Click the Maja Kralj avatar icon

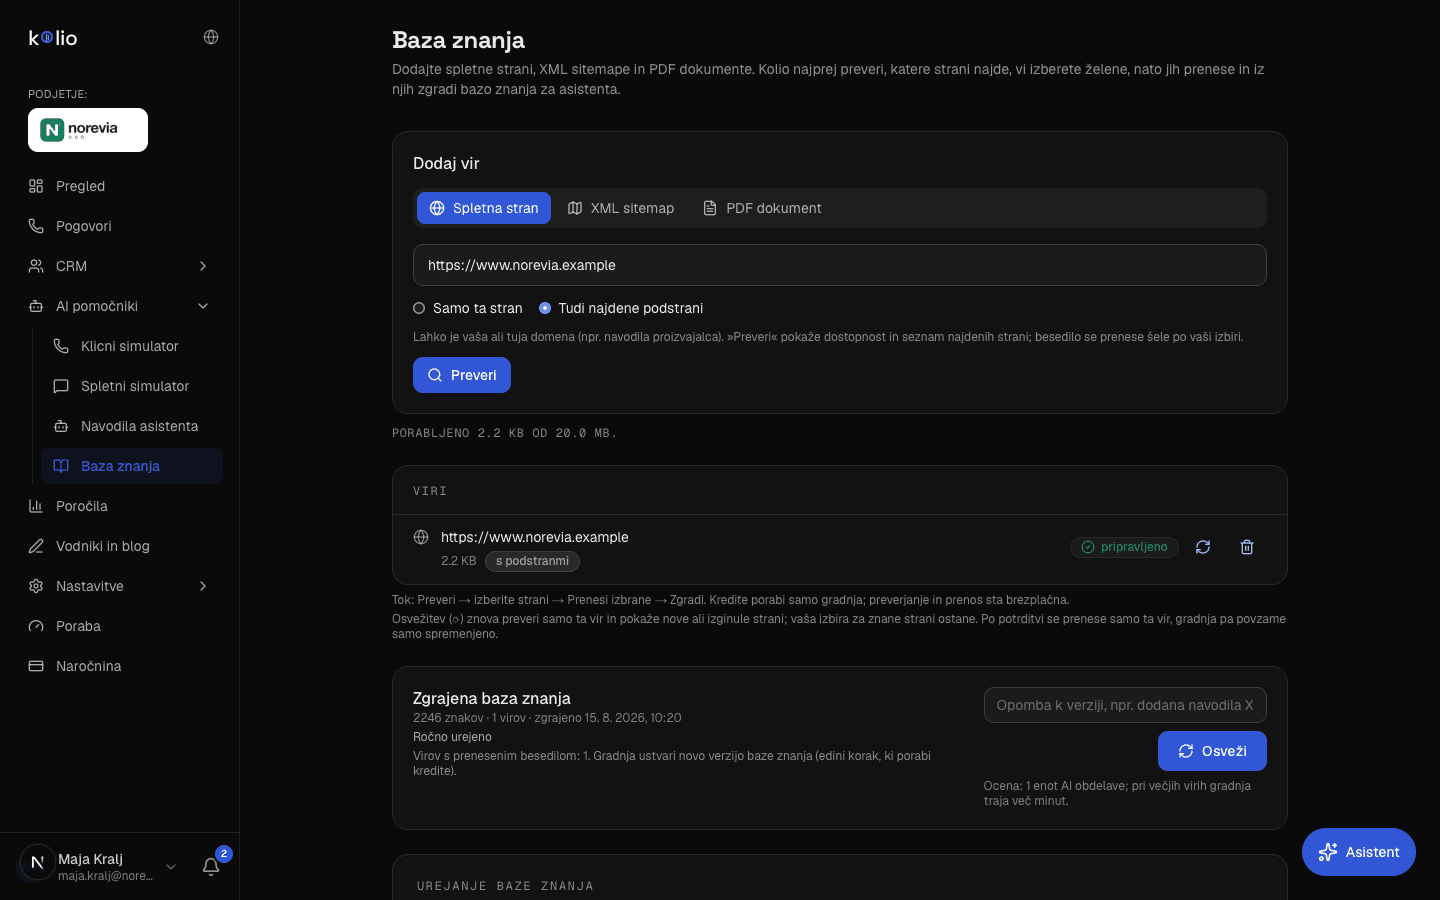click(37, 862)
